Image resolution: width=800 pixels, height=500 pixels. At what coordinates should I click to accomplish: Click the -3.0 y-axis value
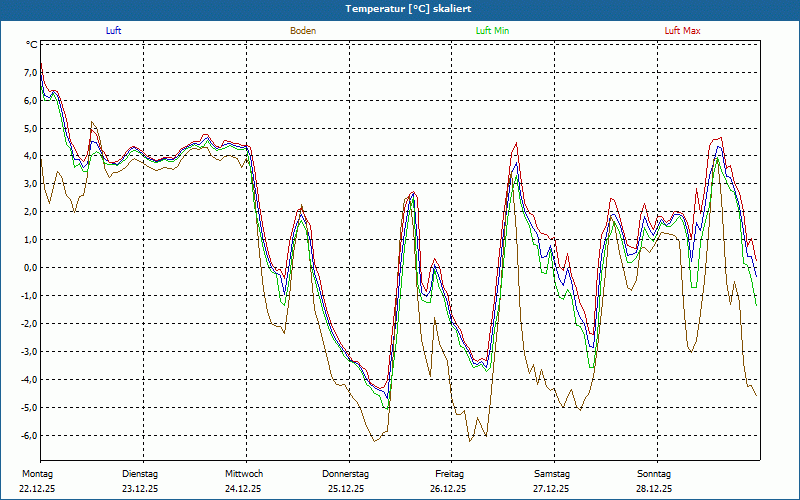pyautogui.click(x=27, y=352)
